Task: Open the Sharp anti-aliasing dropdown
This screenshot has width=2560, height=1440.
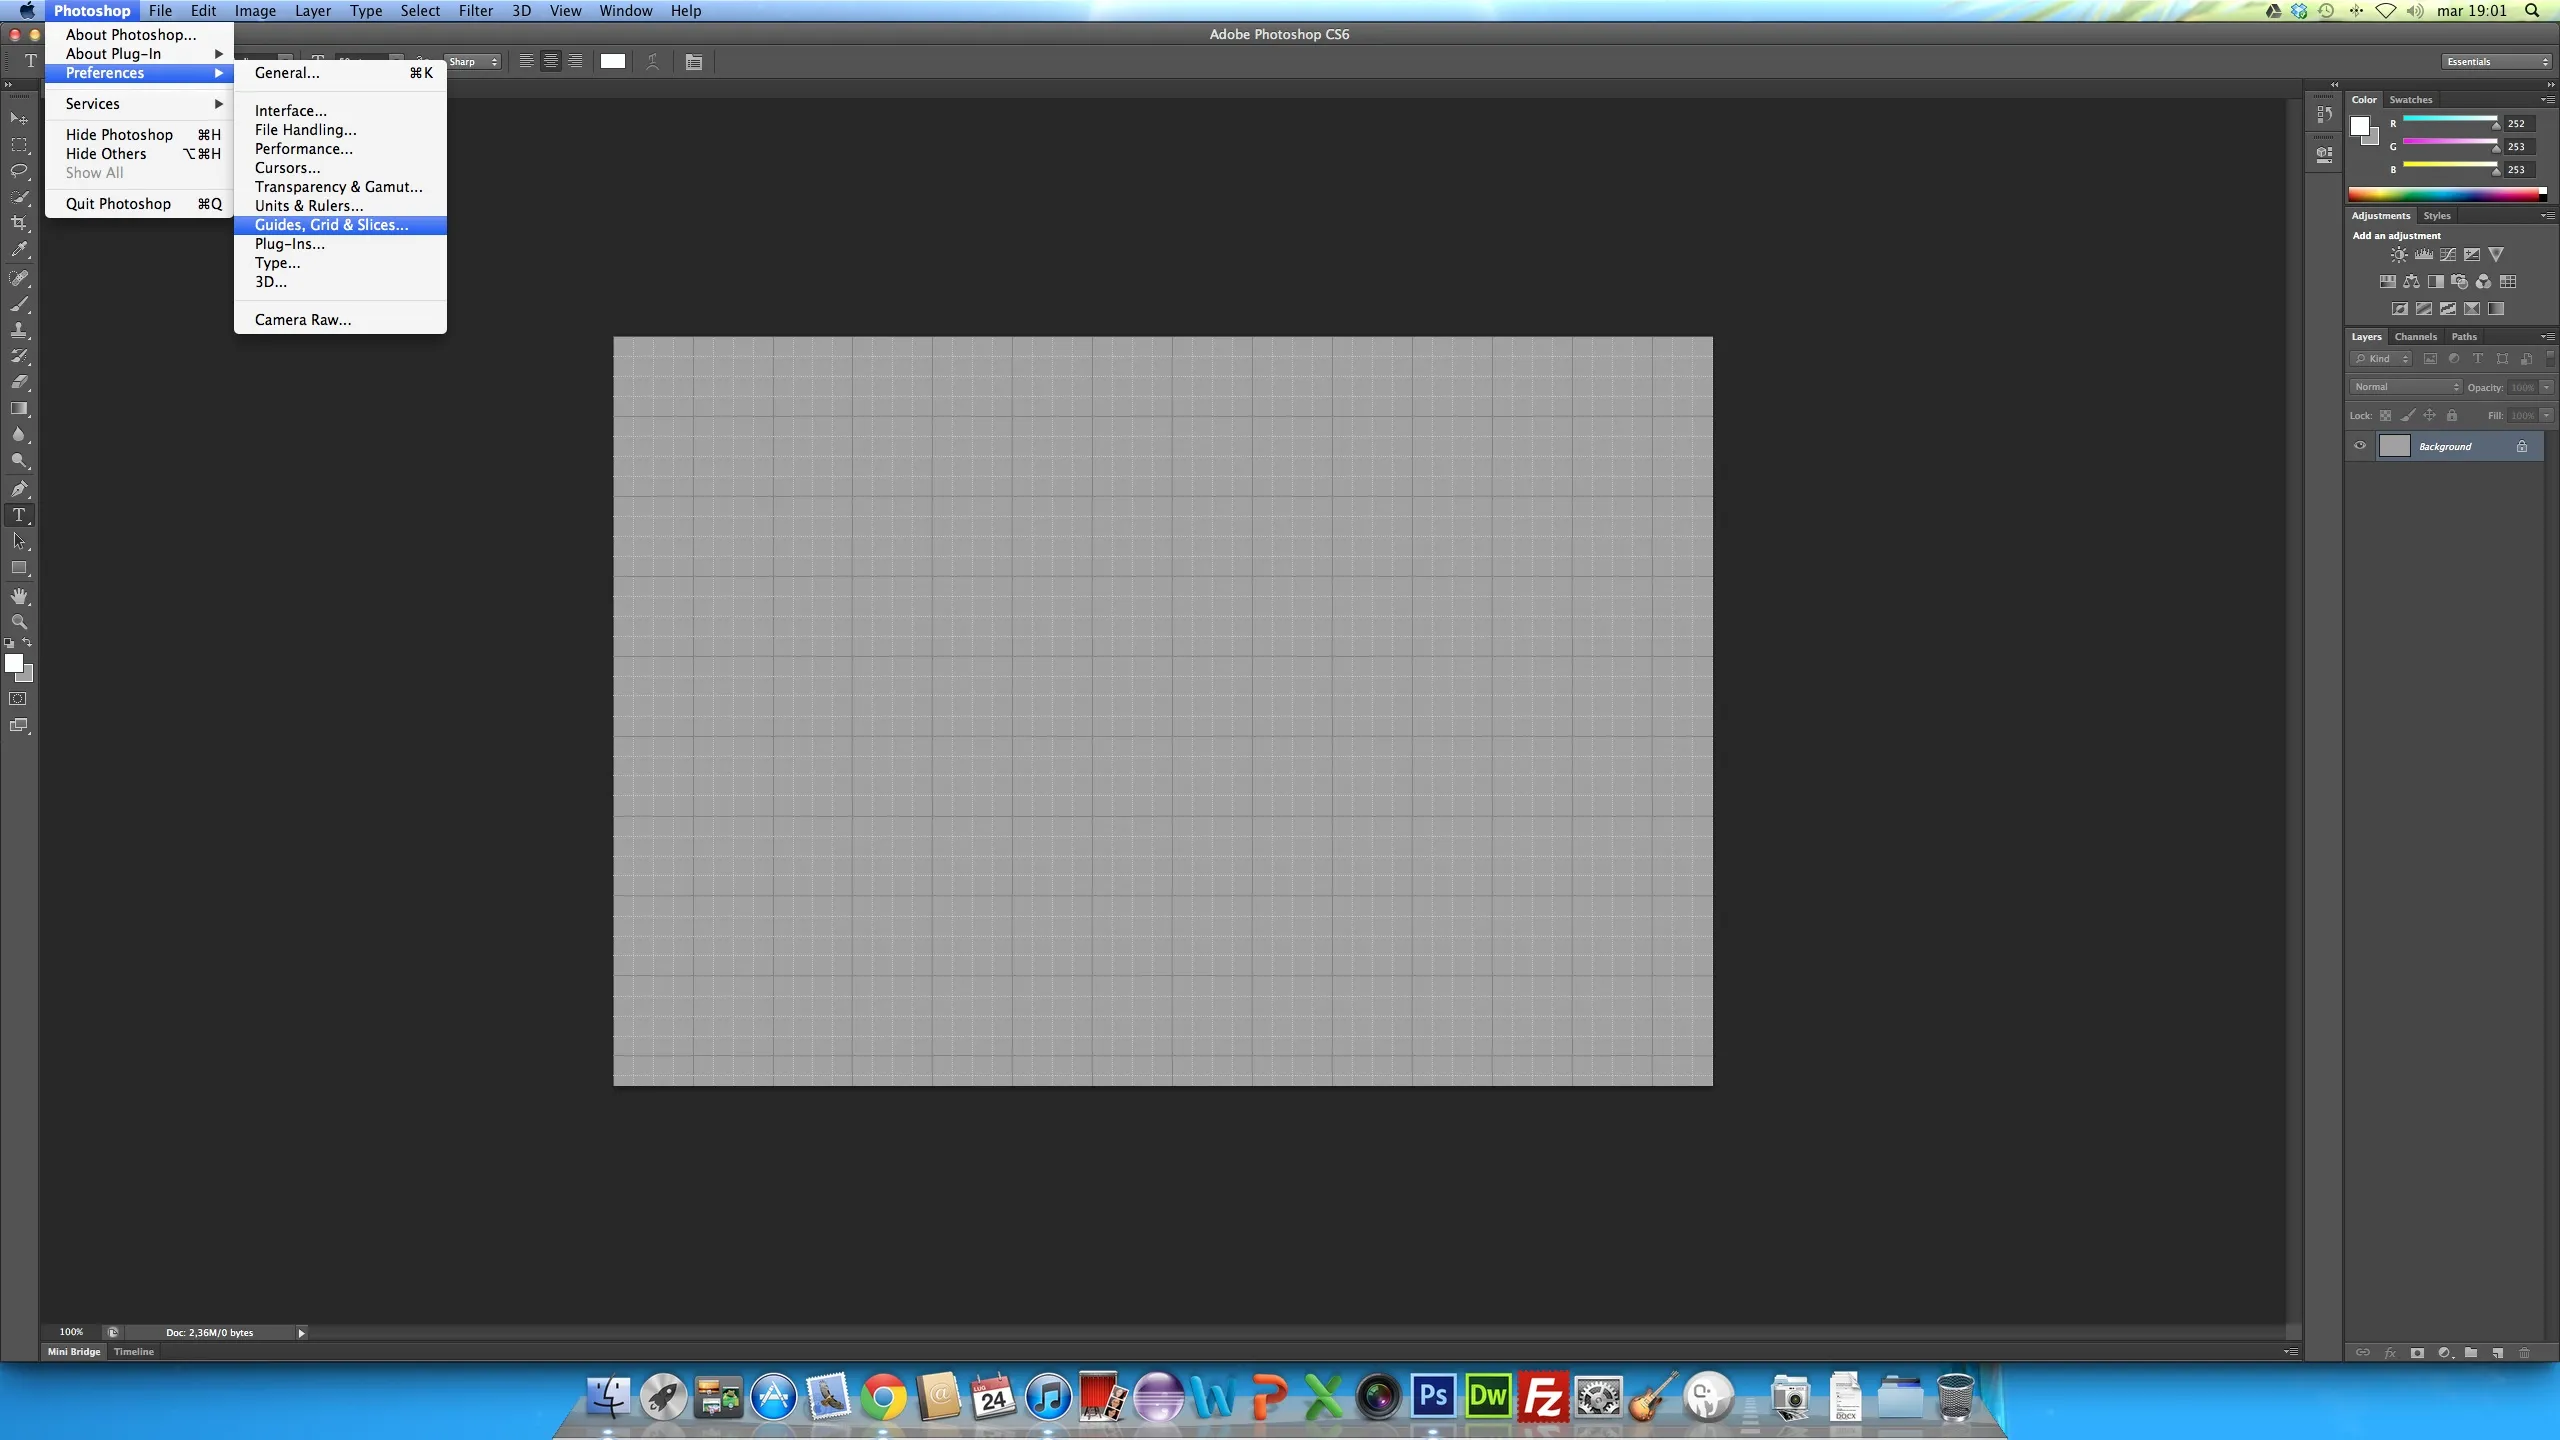Action: coord(473,62)
